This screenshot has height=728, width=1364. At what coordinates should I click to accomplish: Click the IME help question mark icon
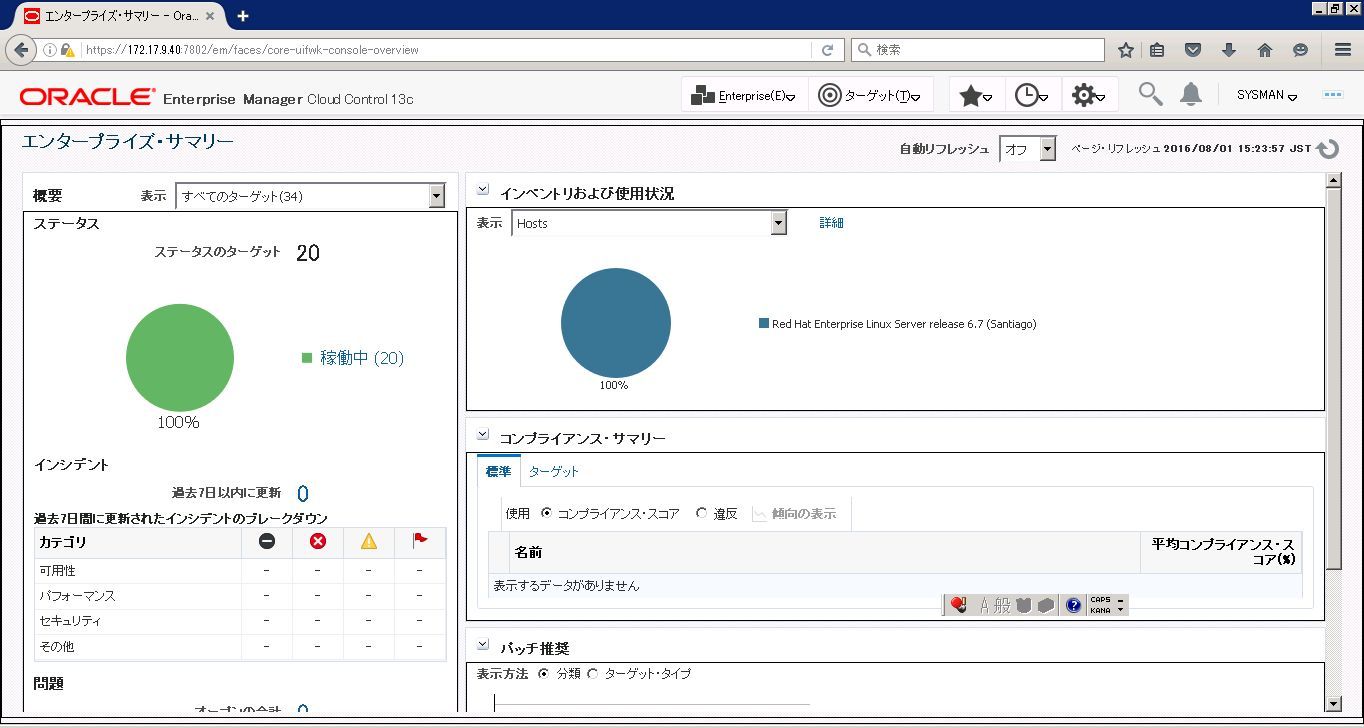coord(1073,605)
